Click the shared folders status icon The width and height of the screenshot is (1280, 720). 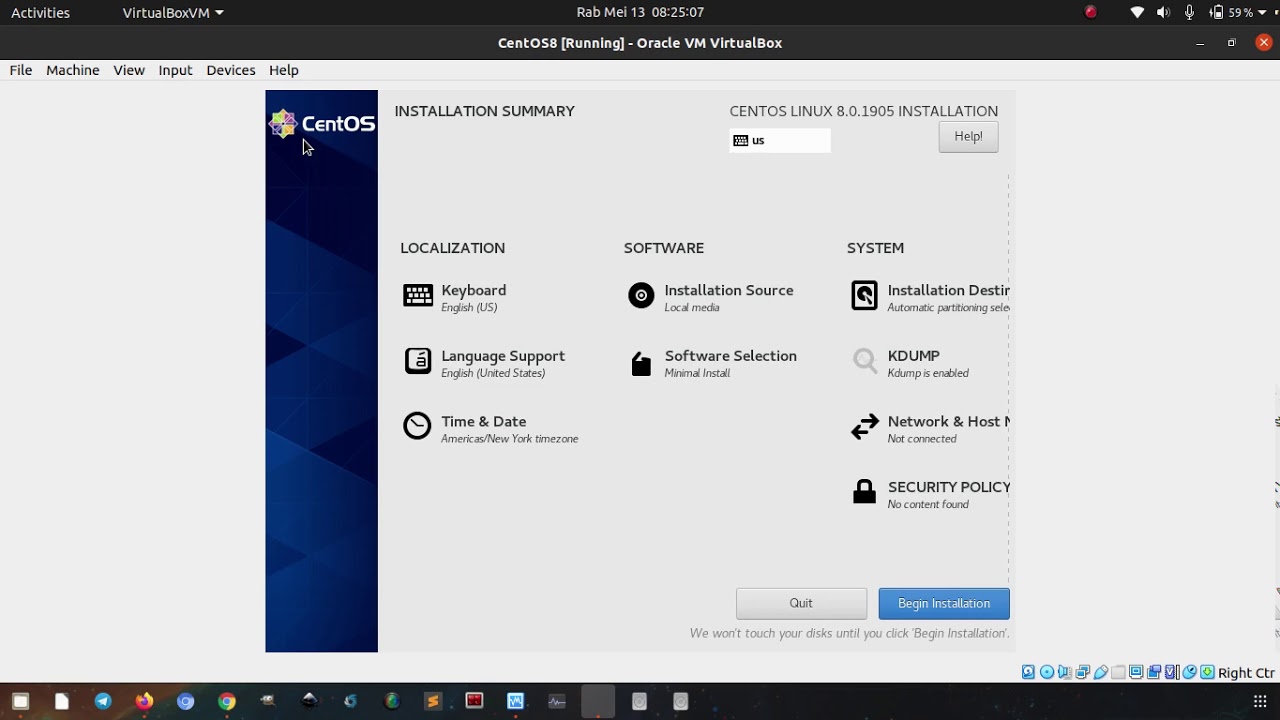(x=1118, y=672)
